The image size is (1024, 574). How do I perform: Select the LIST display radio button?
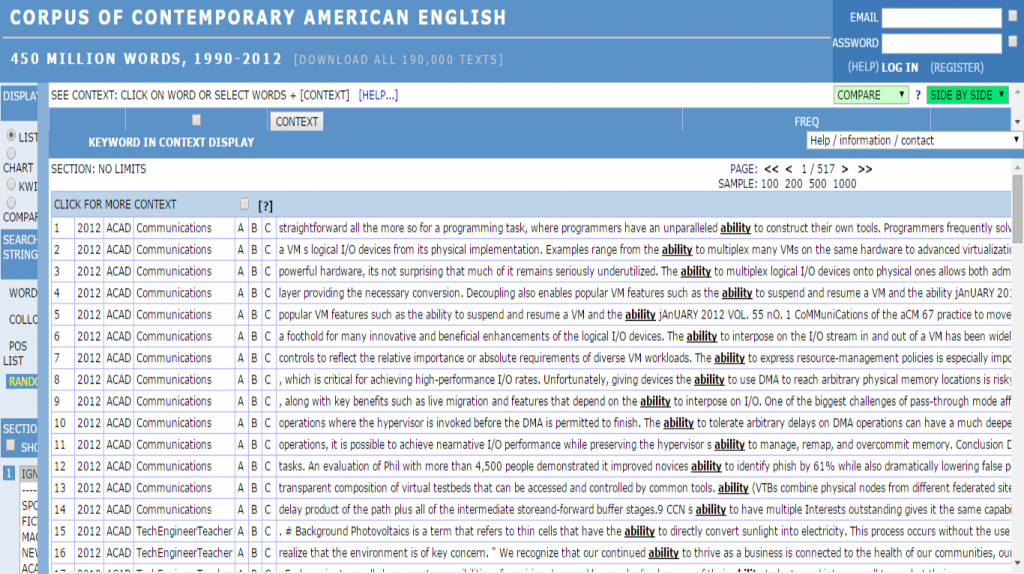point(11,136)
